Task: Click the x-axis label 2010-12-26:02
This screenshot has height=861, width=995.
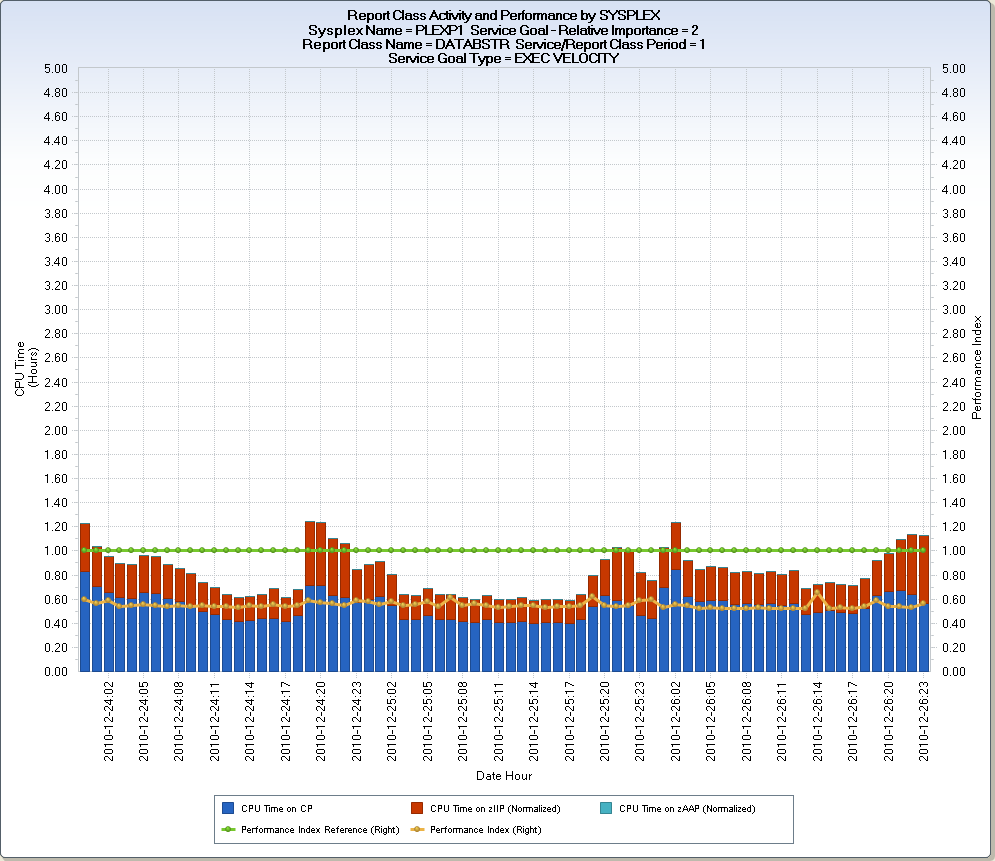Action: click(676, 722)
